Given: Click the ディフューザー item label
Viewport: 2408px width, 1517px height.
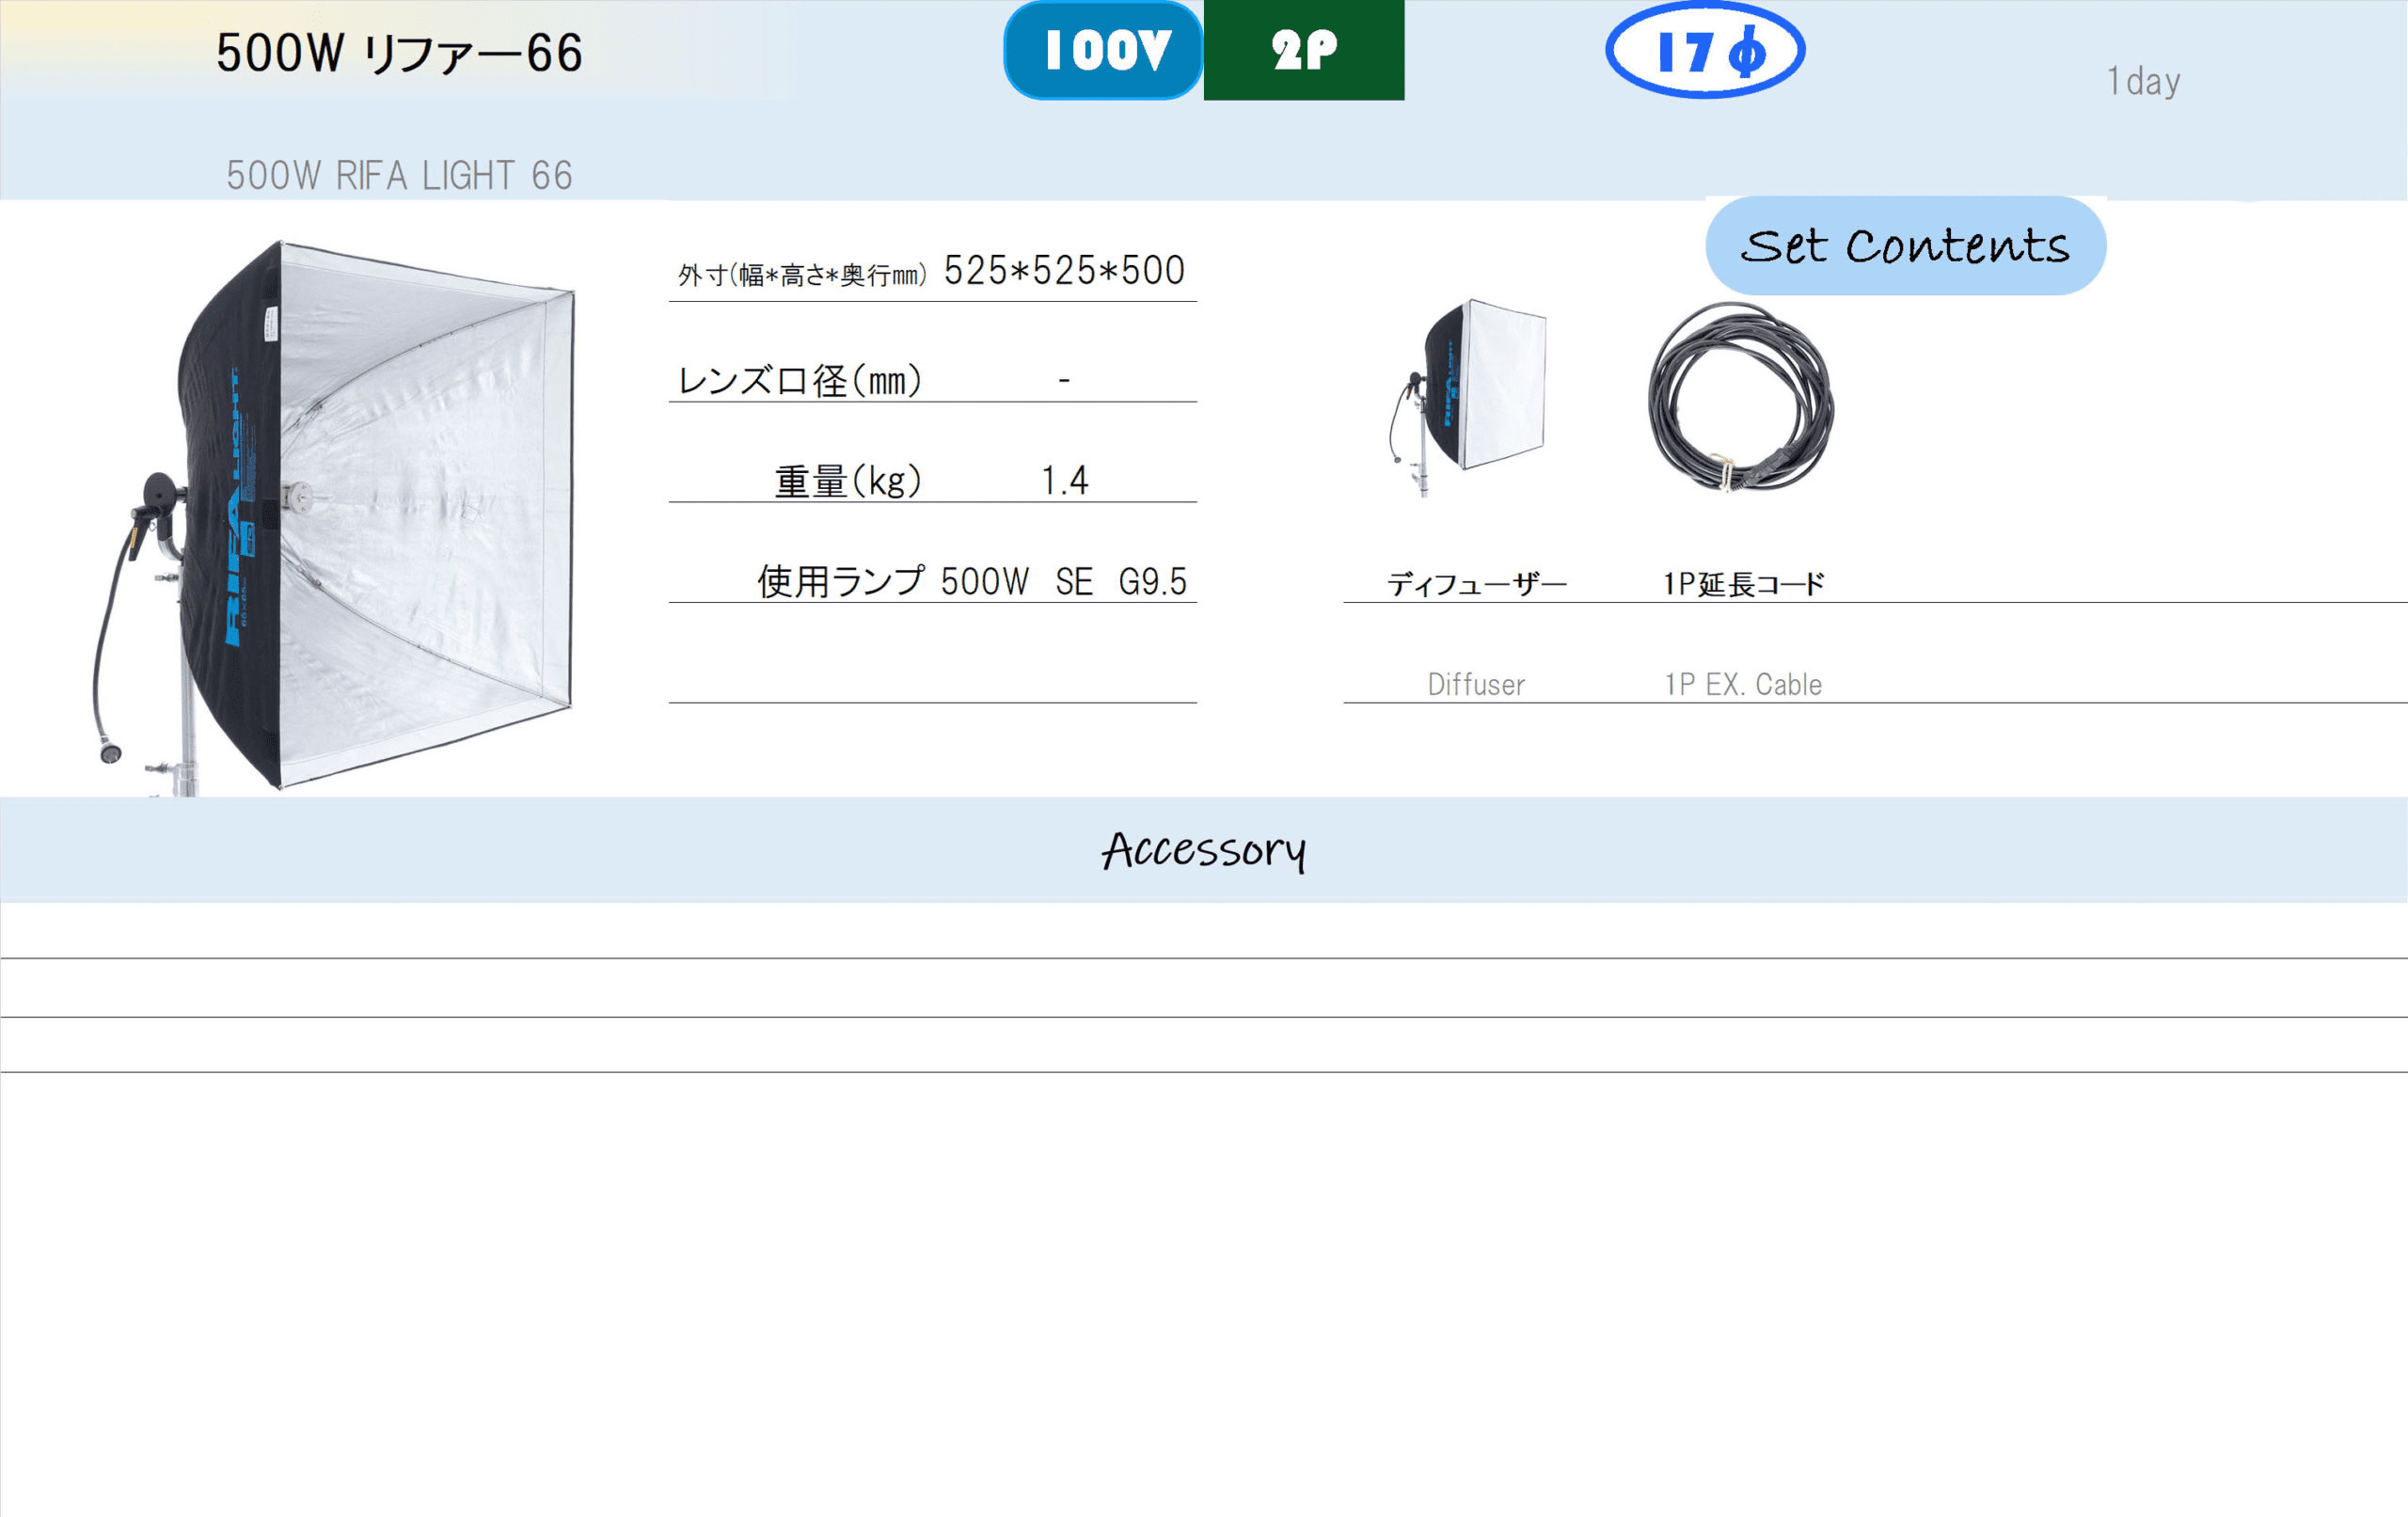Looking at the screenshot, I should 1477,584.
